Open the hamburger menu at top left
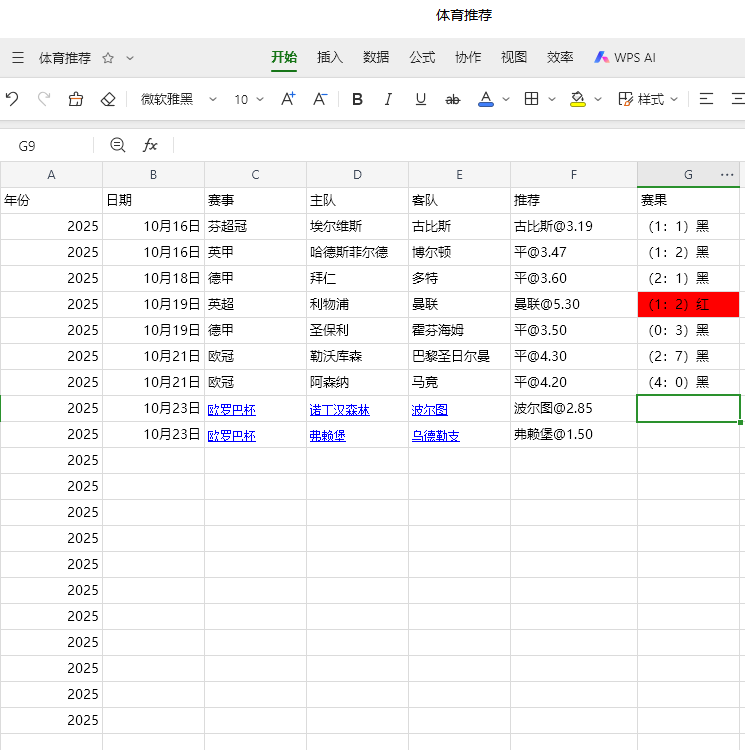745x750 pixels. click(18, 58)
